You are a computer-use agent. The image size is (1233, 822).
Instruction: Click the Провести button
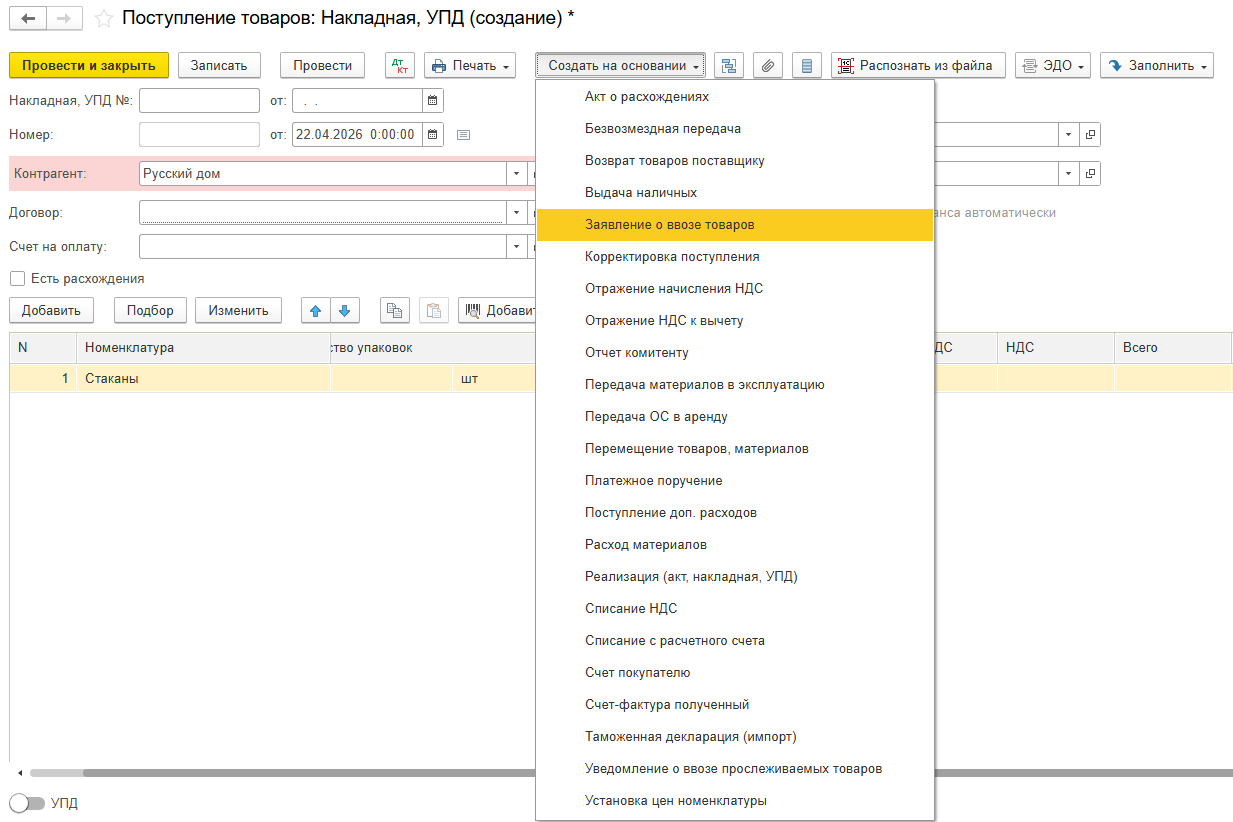click(x=323, y=66)
